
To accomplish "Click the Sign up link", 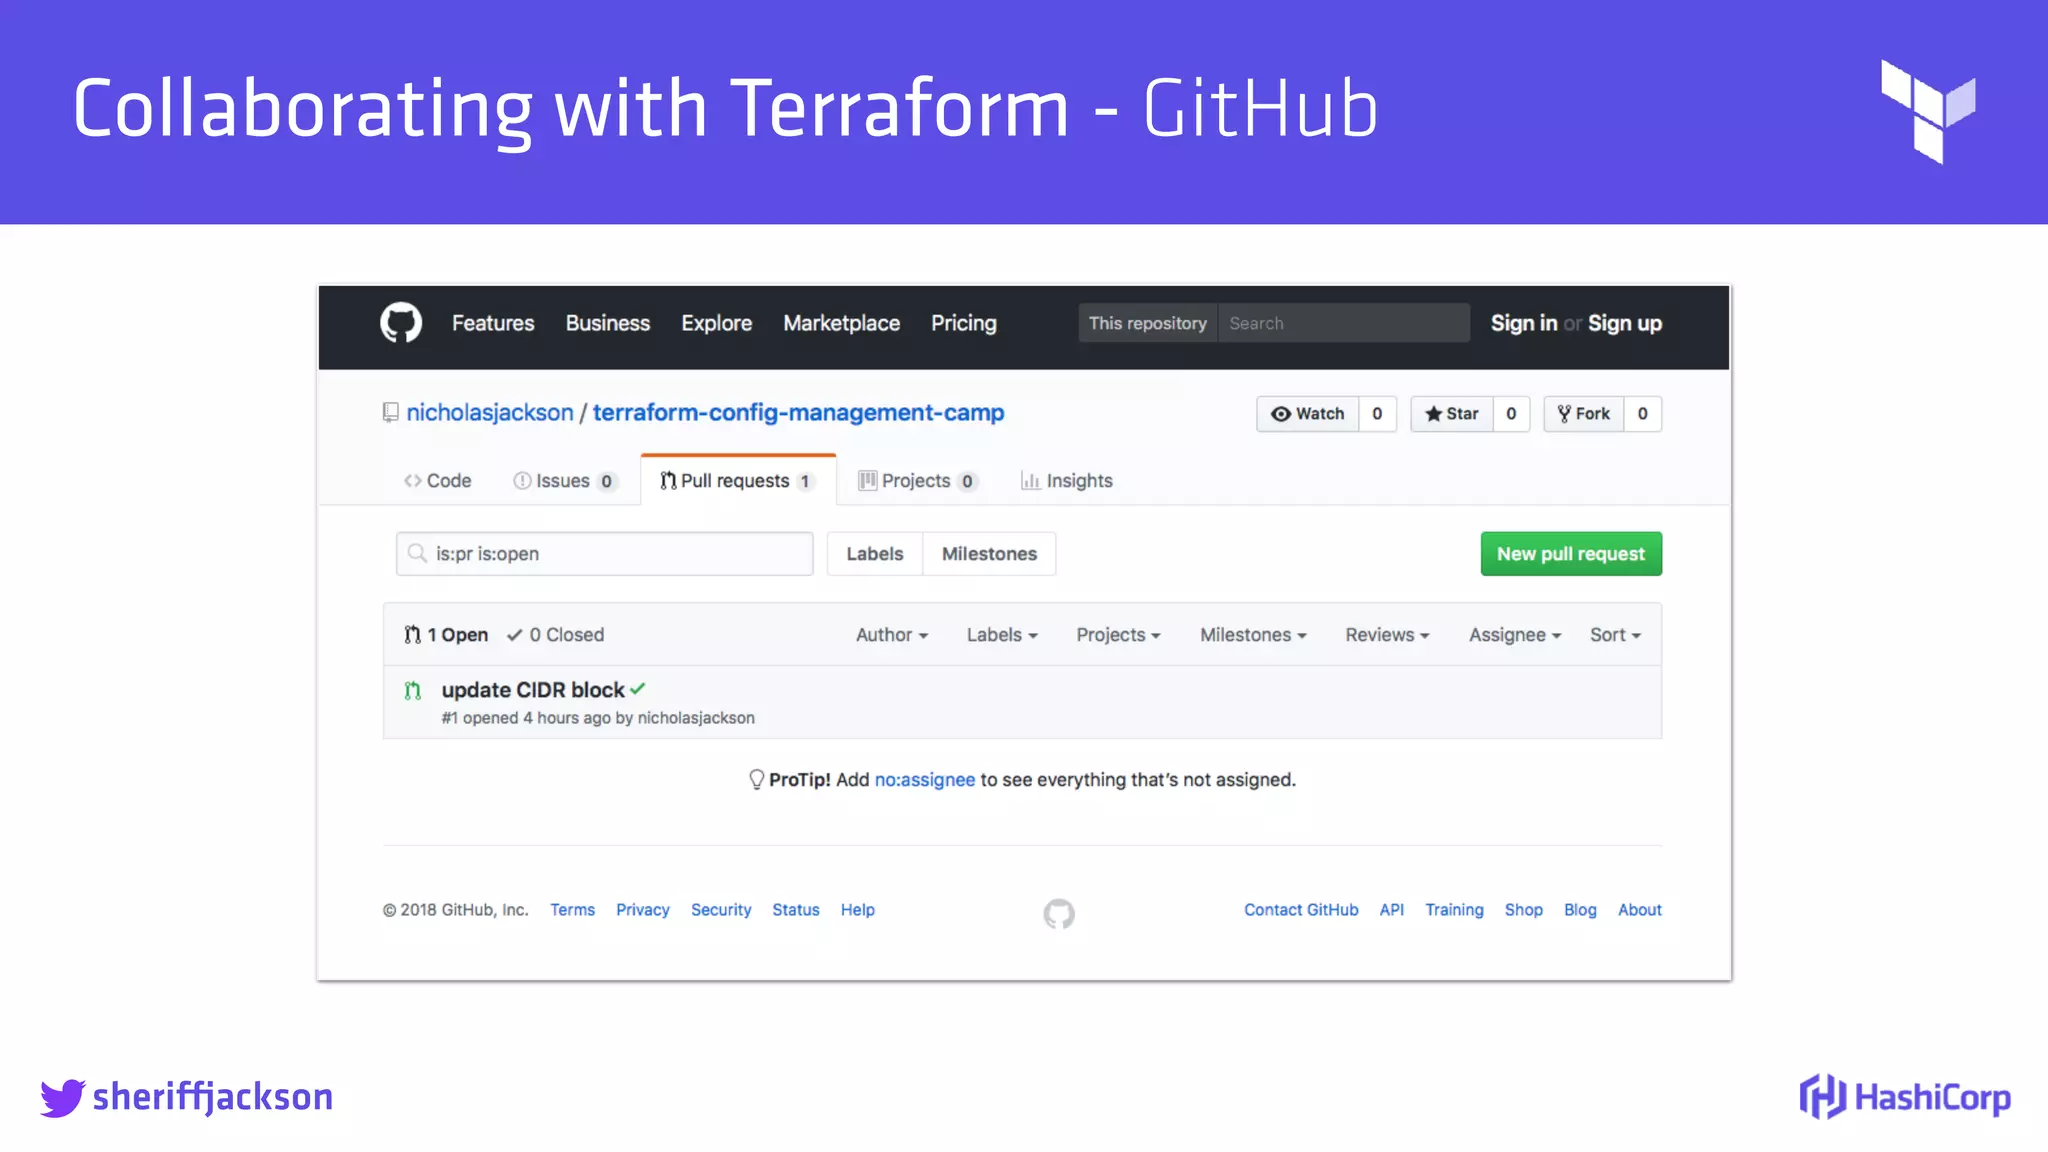I will pos(1625,323).
